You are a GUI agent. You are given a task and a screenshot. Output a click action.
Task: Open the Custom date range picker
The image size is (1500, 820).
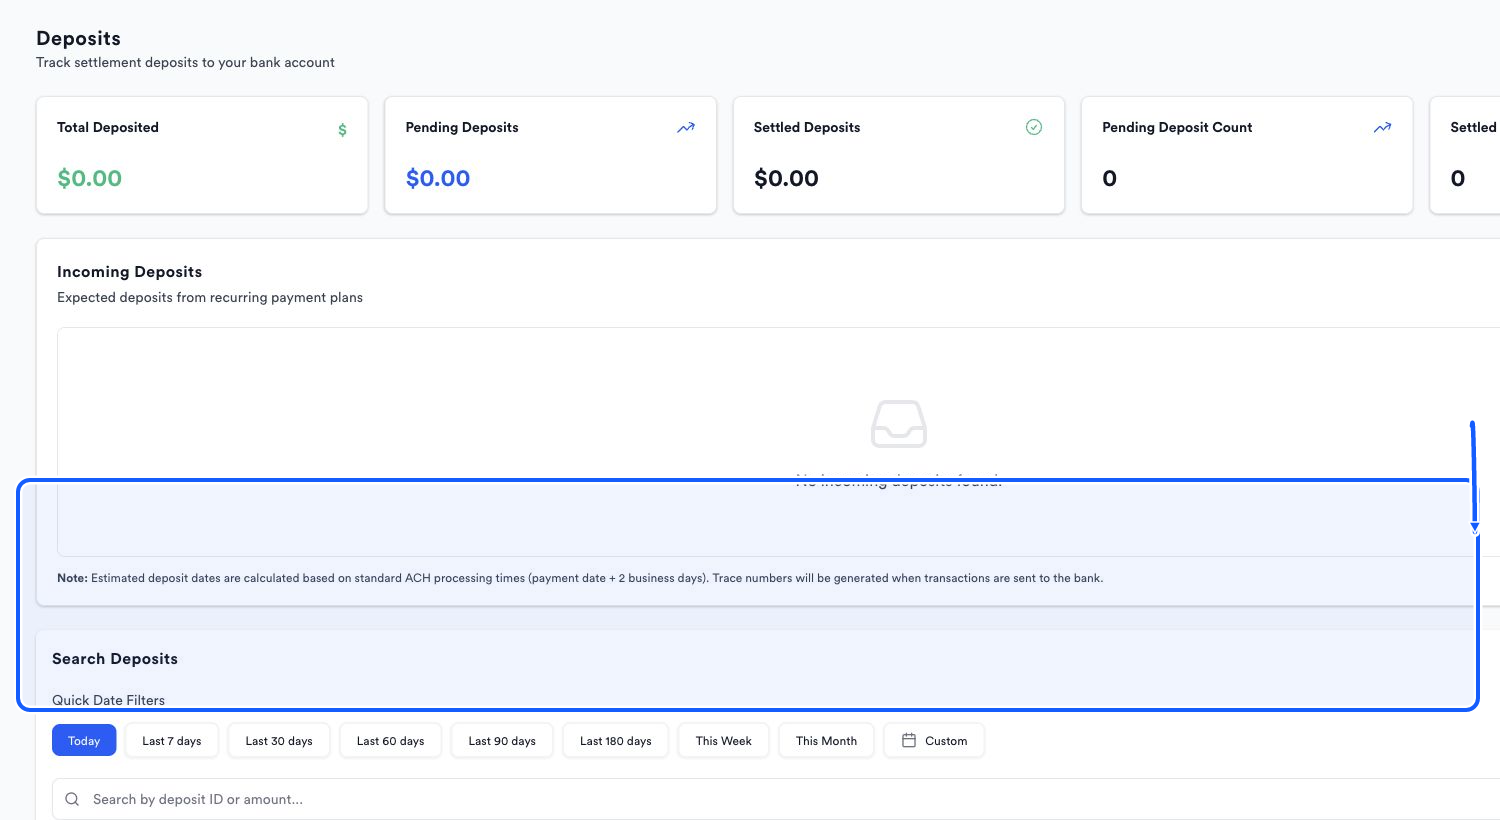934,741
